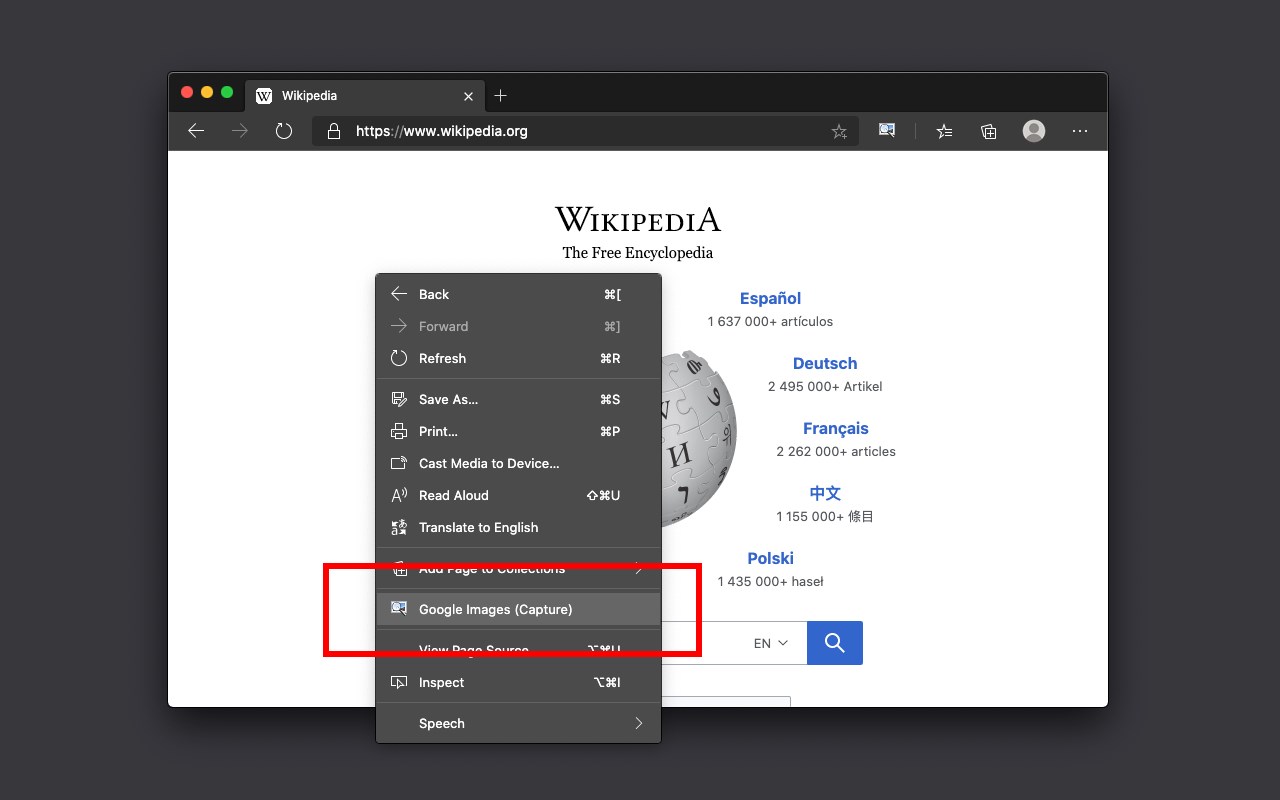Click "2 262 000+ articles" text
The image size is (1280, 800).
coord(836,451)
